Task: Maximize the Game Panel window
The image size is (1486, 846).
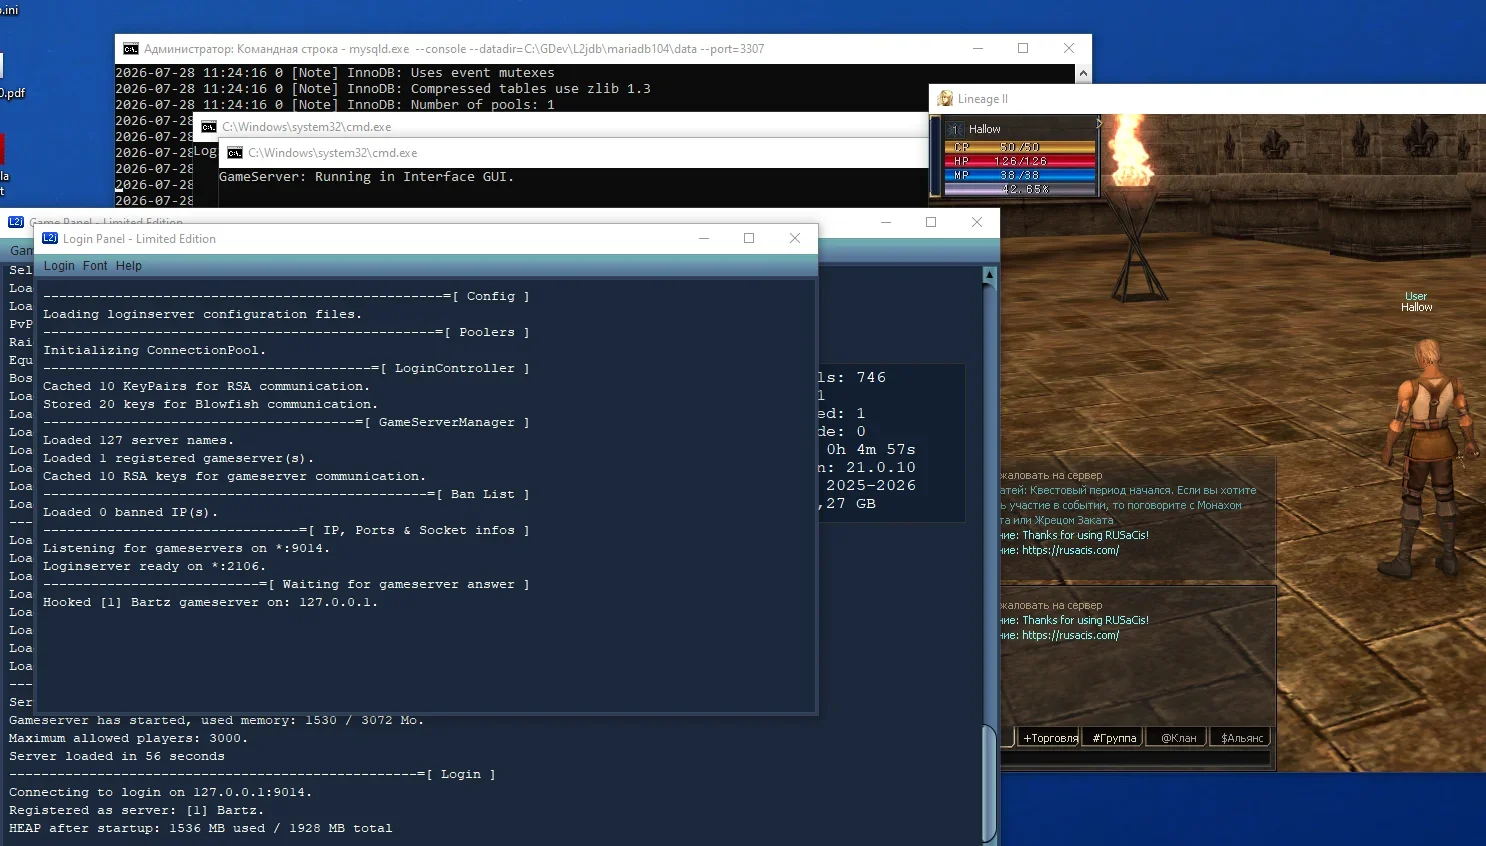Action: click(931, 222)
